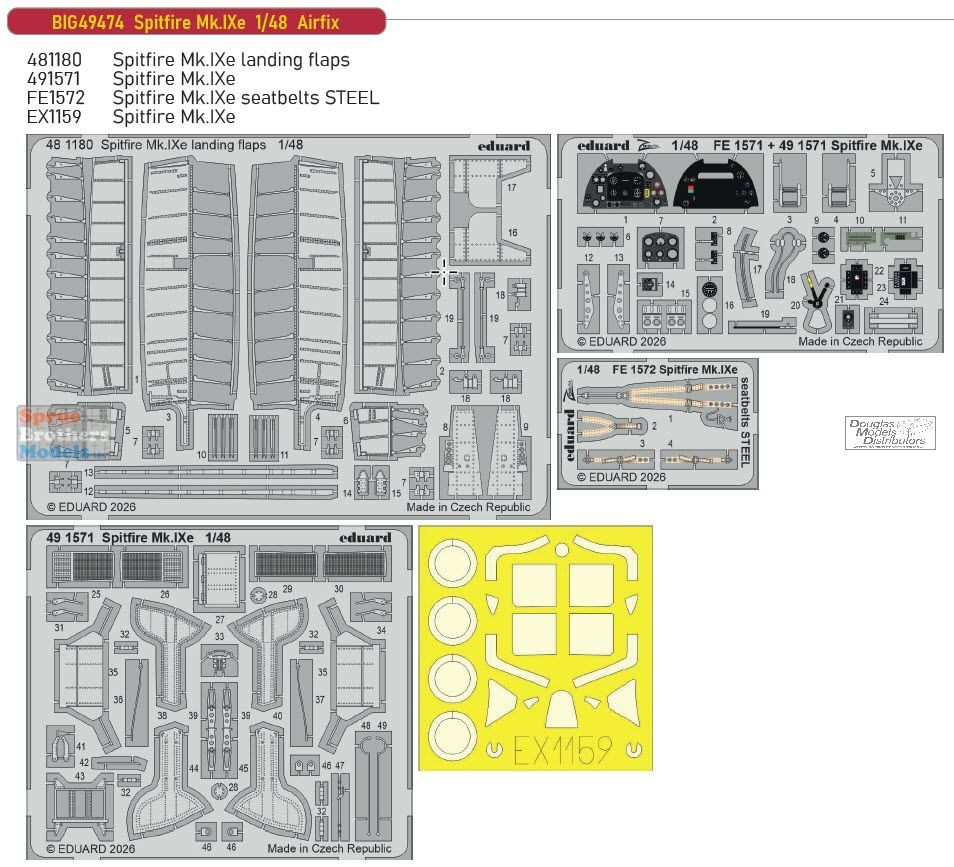Click '© EDUARD 2026' on the FE 1571 fret
Viewport: 954px width, 867px height.
coord(621,341)
